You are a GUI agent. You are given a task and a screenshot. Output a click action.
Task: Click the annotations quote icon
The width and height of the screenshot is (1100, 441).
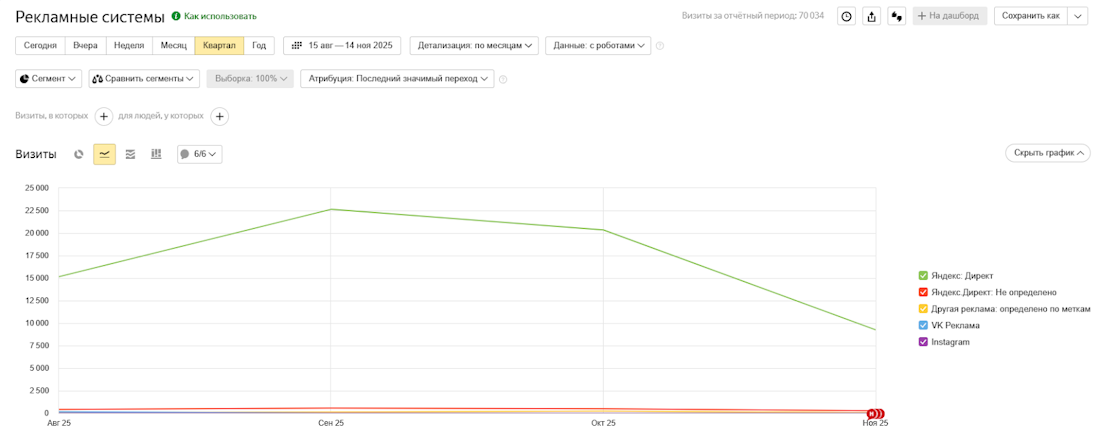click(896, 16)
